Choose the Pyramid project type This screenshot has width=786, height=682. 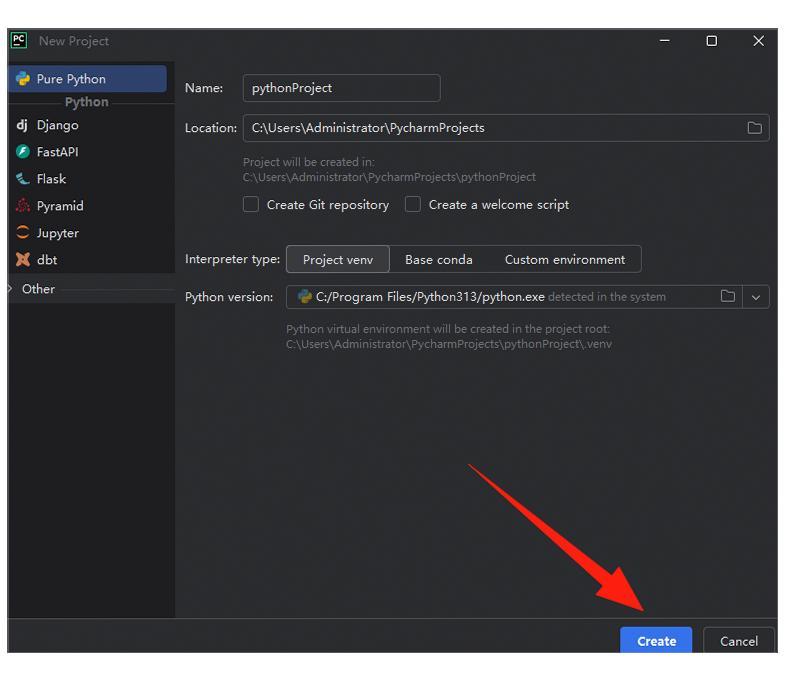coord(60,206)
